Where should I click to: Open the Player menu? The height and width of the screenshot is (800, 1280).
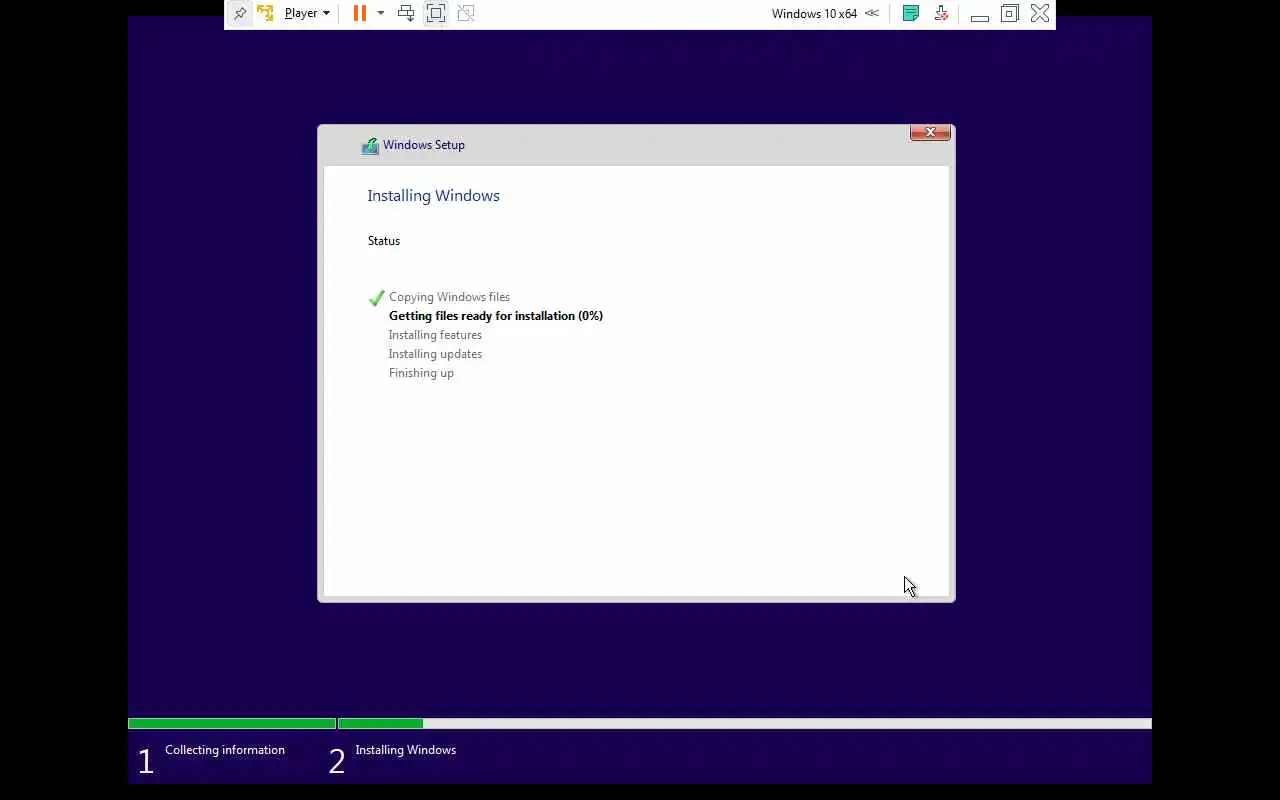pos(306,13)
